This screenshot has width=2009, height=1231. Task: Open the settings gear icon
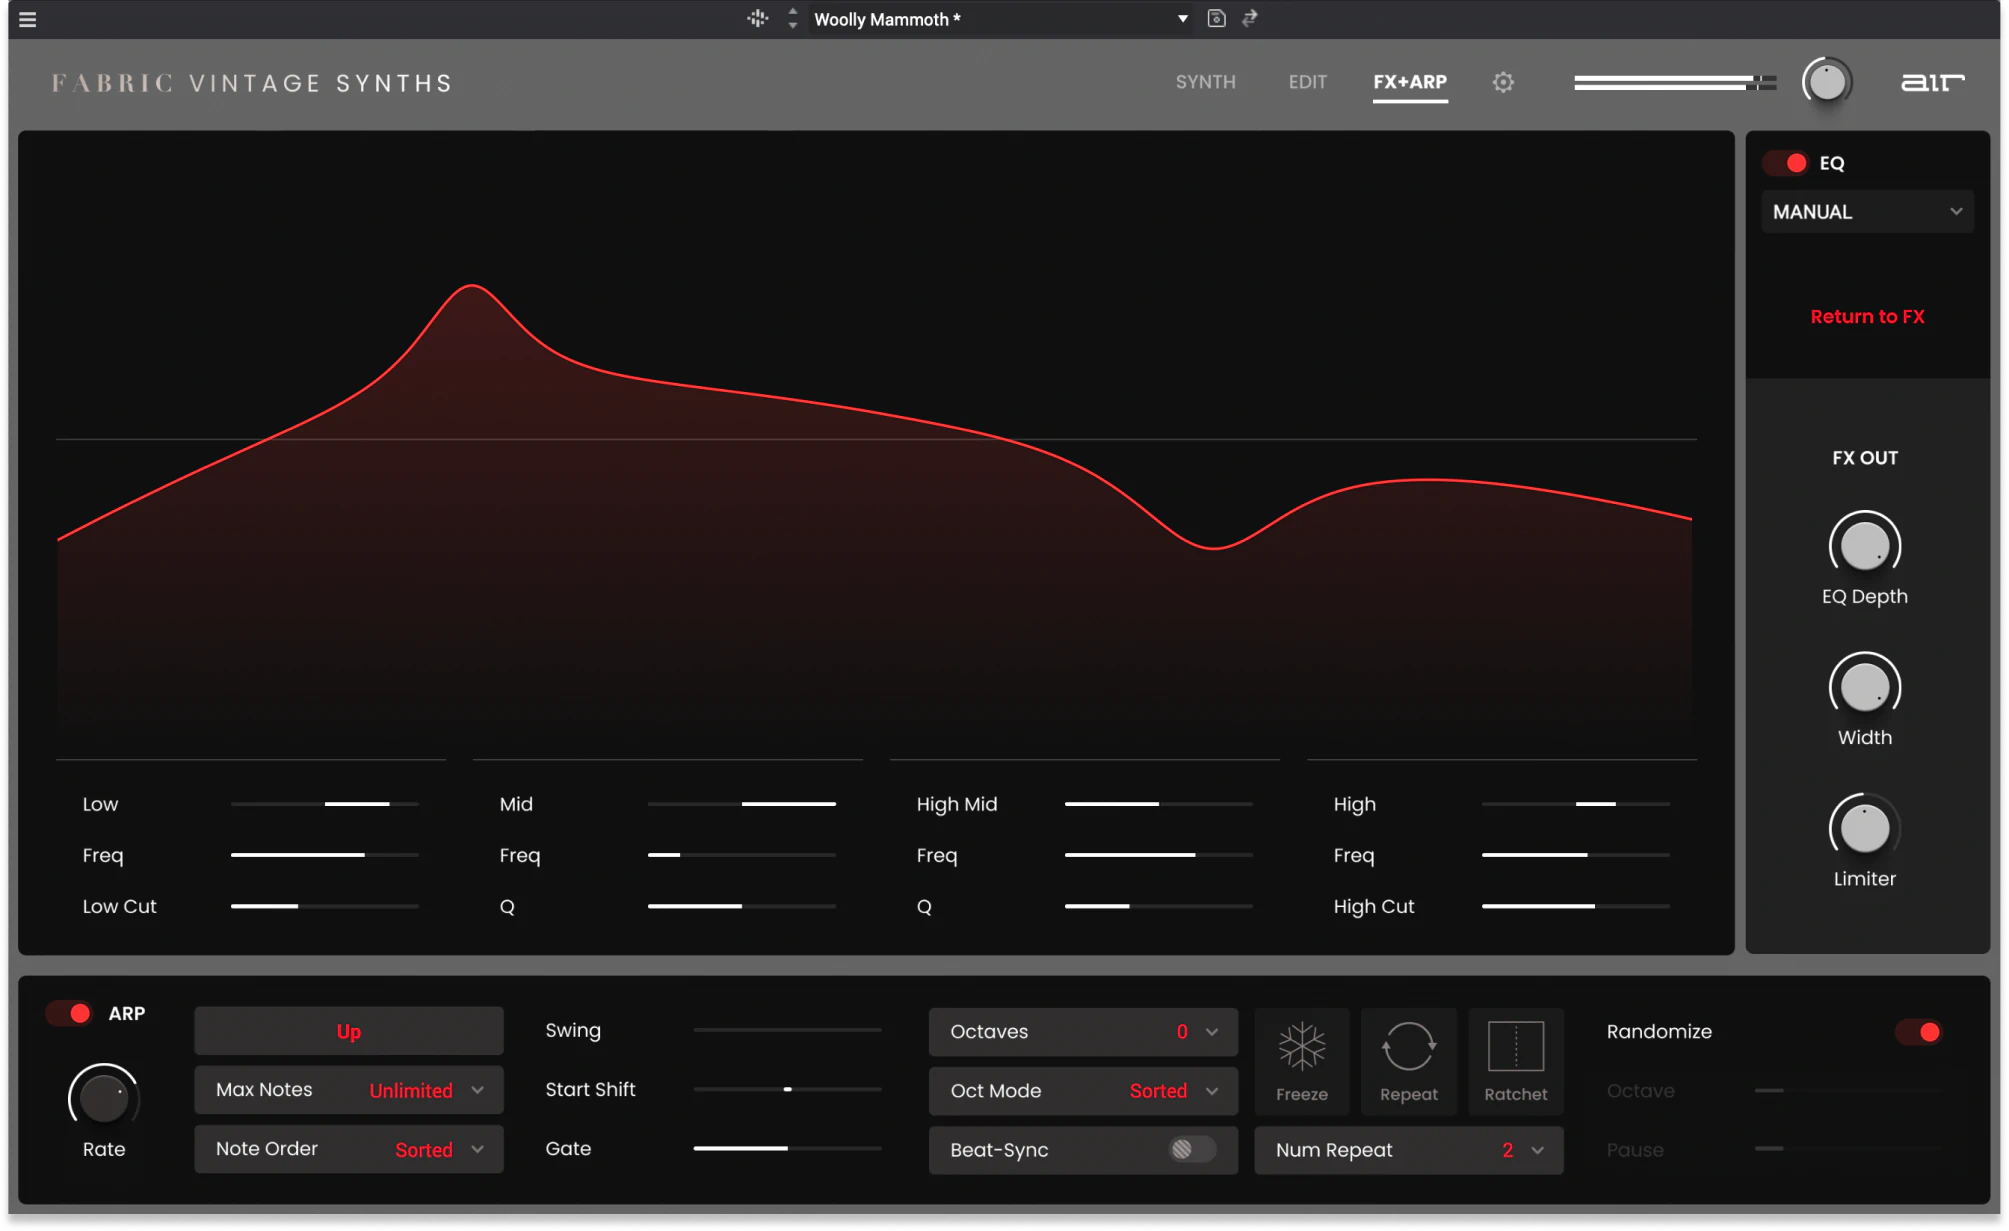[x=1503, y=82]
